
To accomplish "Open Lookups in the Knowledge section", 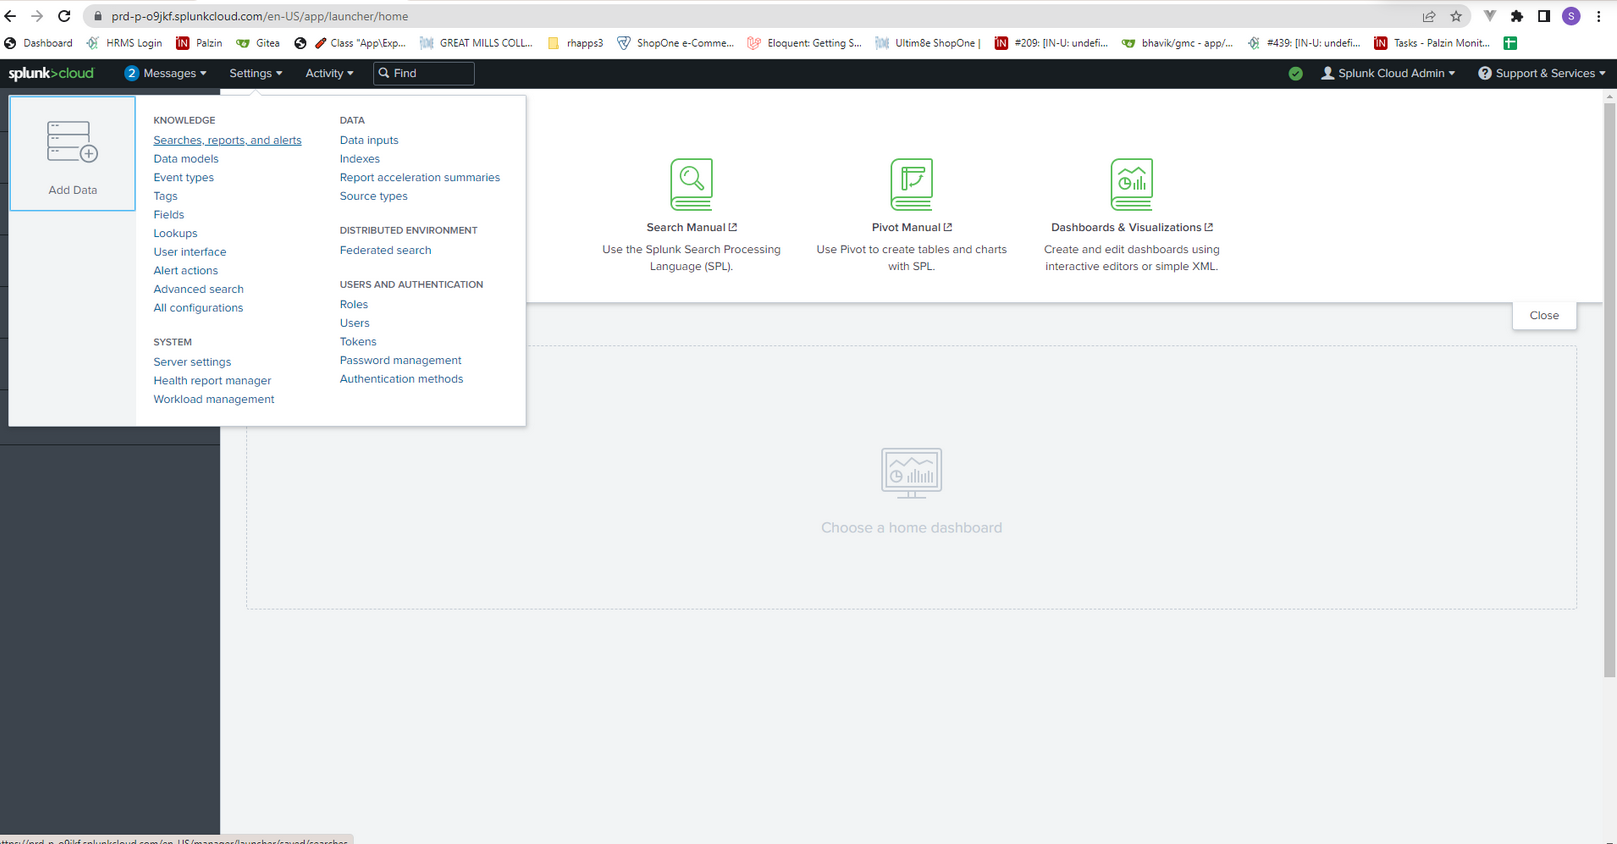I will pyautogui.click(x=175, y=233).
